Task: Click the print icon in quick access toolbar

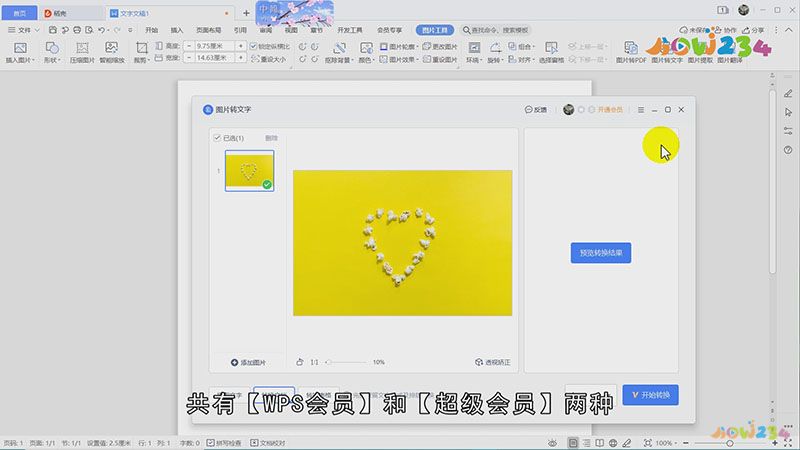Action: point(77,30)
